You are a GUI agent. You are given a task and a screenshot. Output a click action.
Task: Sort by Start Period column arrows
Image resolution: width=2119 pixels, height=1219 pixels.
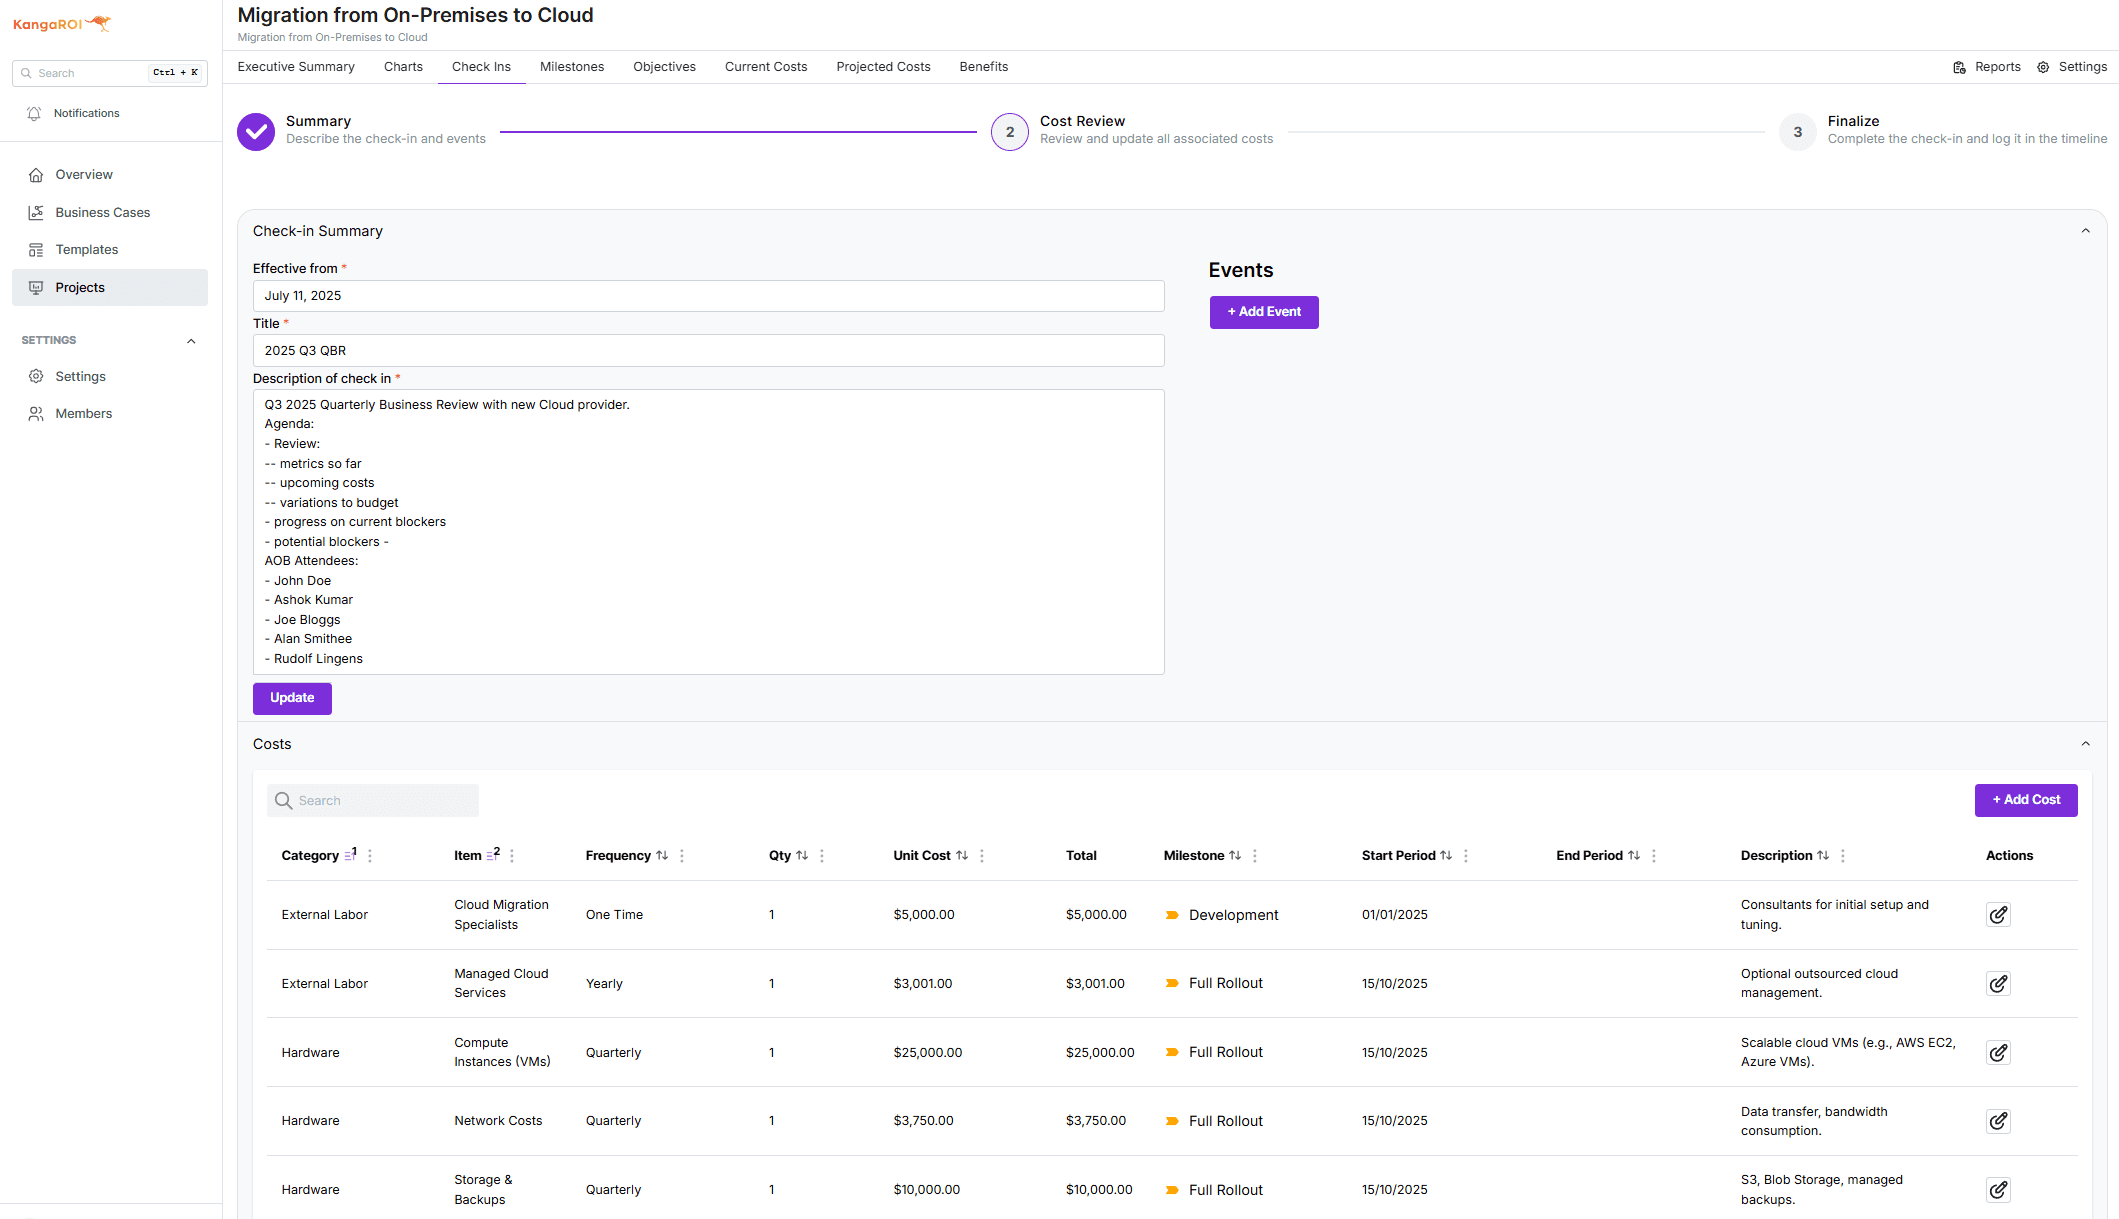tap(1446, 855)
